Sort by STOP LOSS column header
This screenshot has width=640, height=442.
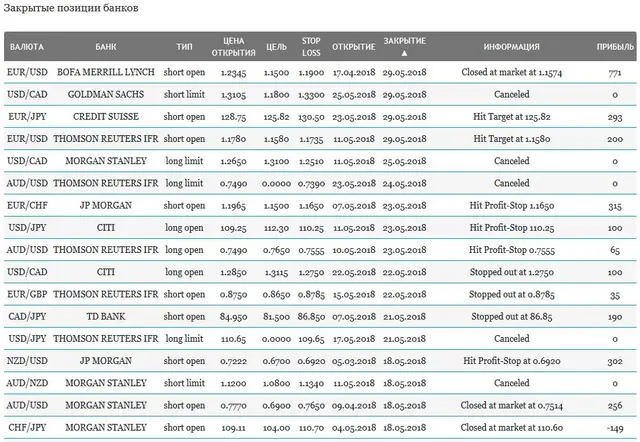pos(311,47)
